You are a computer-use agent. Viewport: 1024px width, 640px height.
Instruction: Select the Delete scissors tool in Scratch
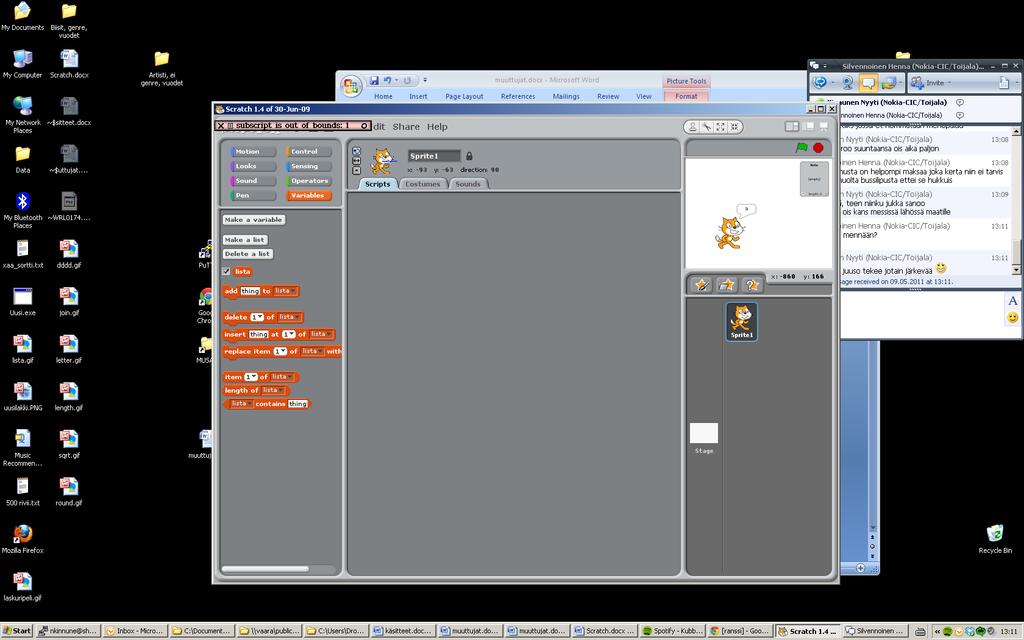pyautogui.click(x=707, y=127)
